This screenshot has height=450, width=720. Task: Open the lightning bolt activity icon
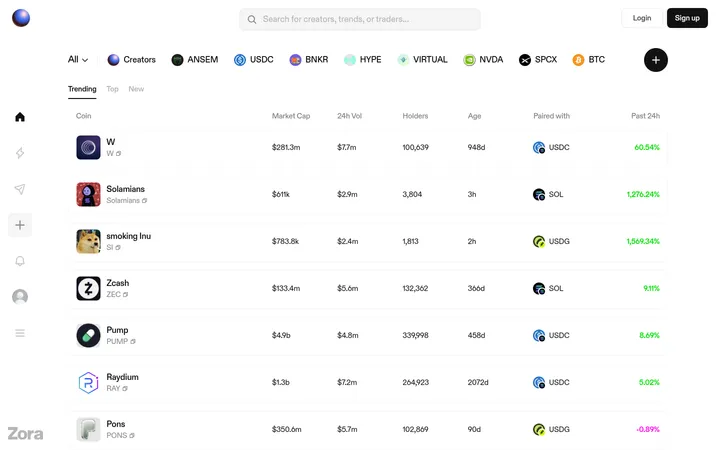pyautogui.click(x=20, y=153)
